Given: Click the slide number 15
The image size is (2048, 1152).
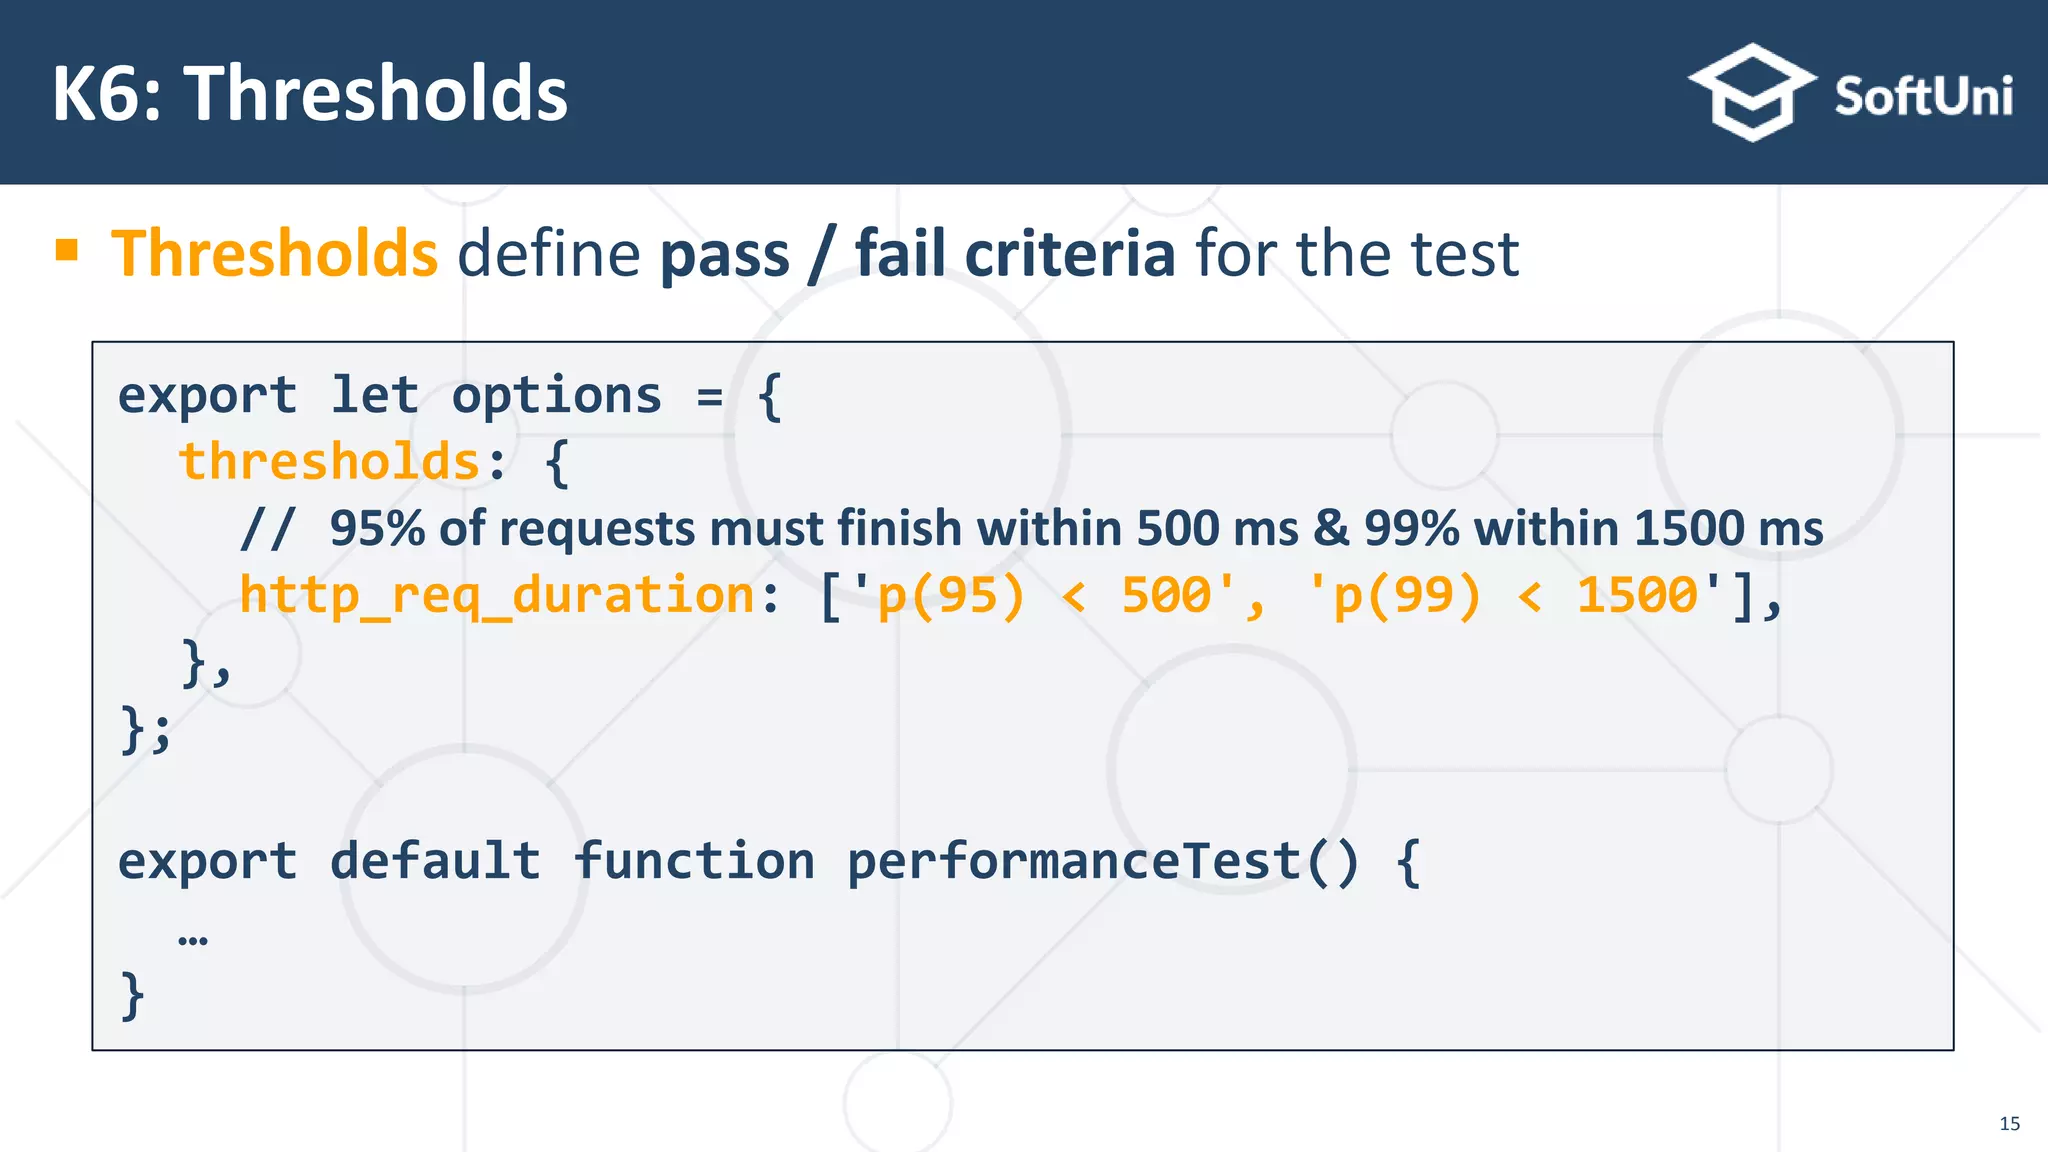Looking at the screenshot, I should point(2009,1124).
